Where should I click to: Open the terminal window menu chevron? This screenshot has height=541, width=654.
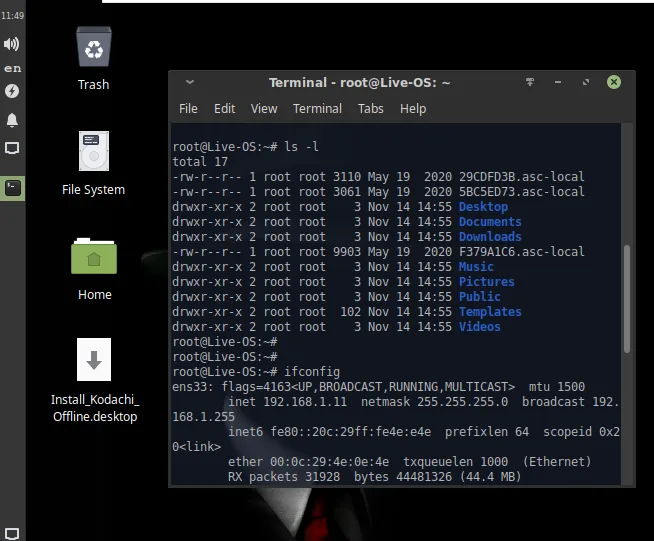tap(190, 83)
